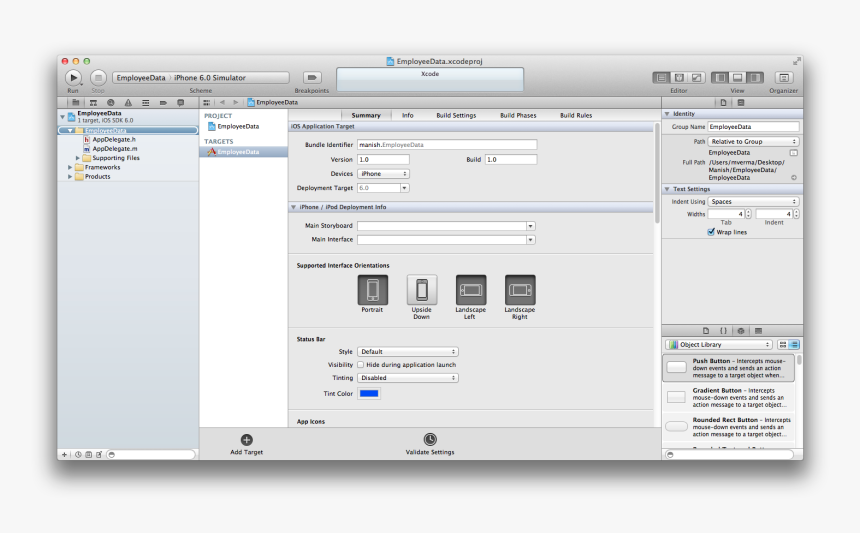Toggle Landscape Left orientation
860x533 pixels.
tap(471, 290)
